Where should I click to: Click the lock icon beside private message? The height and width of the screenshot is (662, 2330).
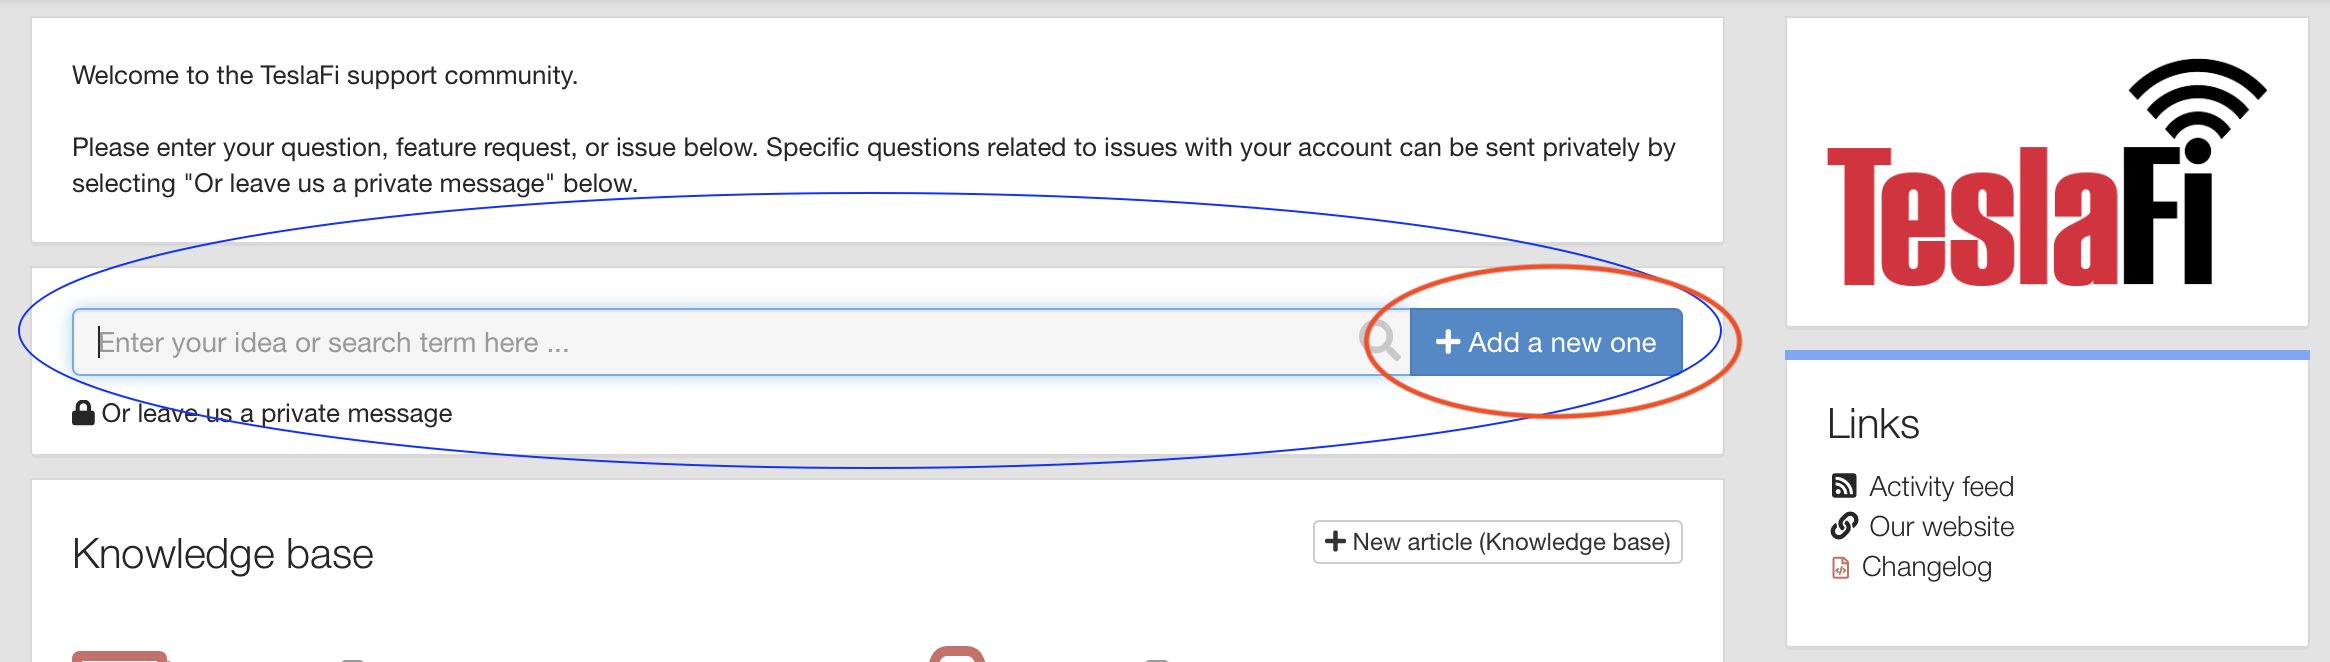pos(83,413)
